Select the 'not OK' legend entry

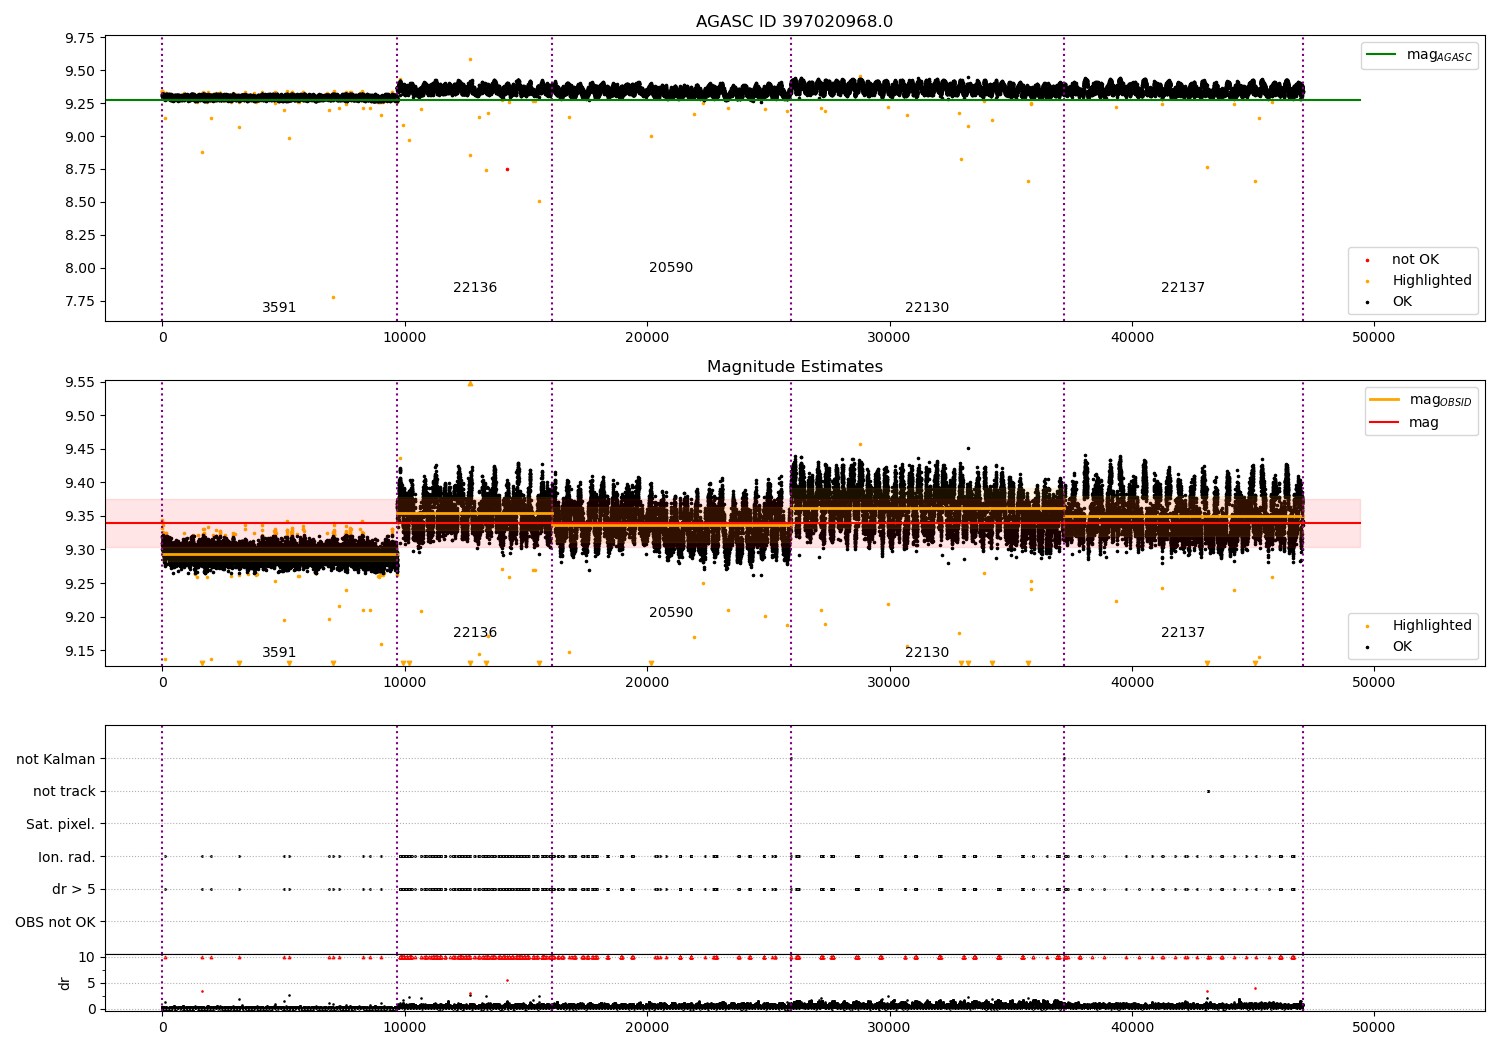1415,260
